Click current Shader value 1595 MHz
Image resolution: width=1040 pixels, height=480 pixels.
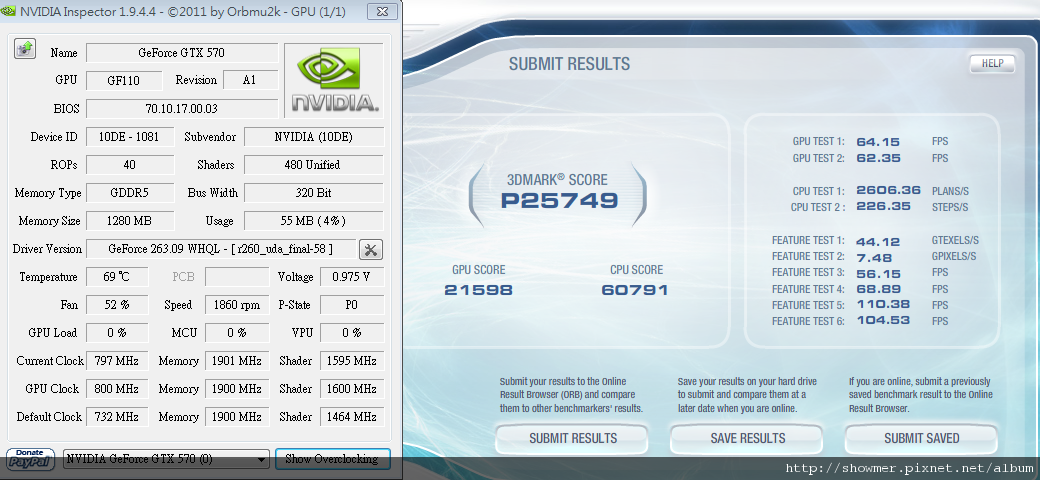click(352, 361)
